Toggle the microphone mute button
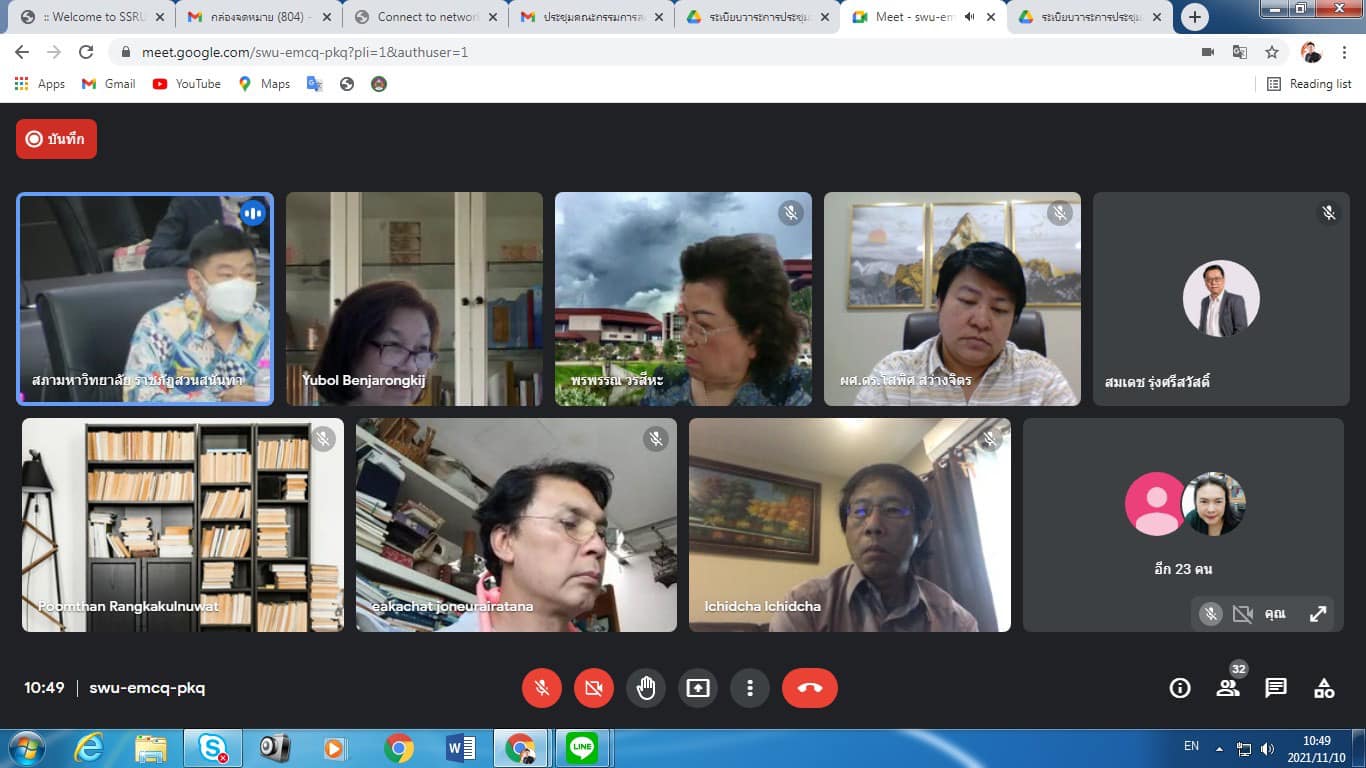 542,688
